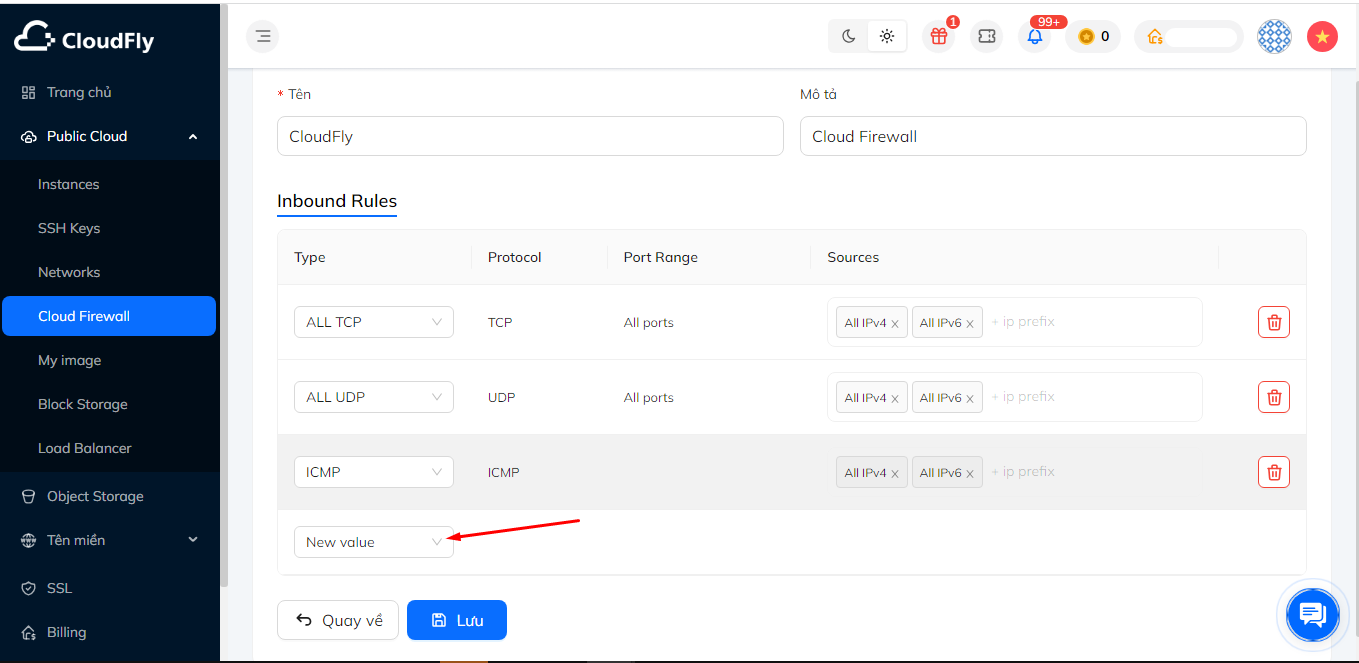Remove All IPv6 tag from UDP rule
This screenshot has width=1359, height=663.
pos(970,398)
